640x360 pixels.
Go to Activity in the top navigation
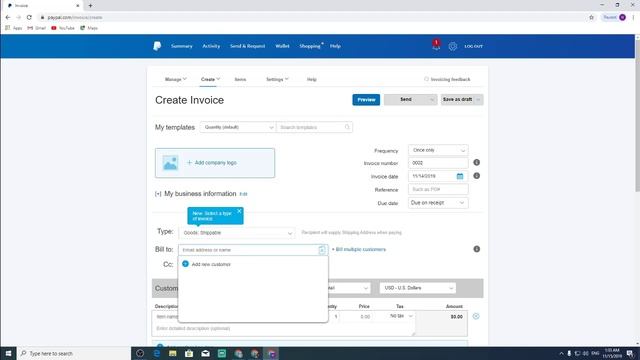pos(211,46)
